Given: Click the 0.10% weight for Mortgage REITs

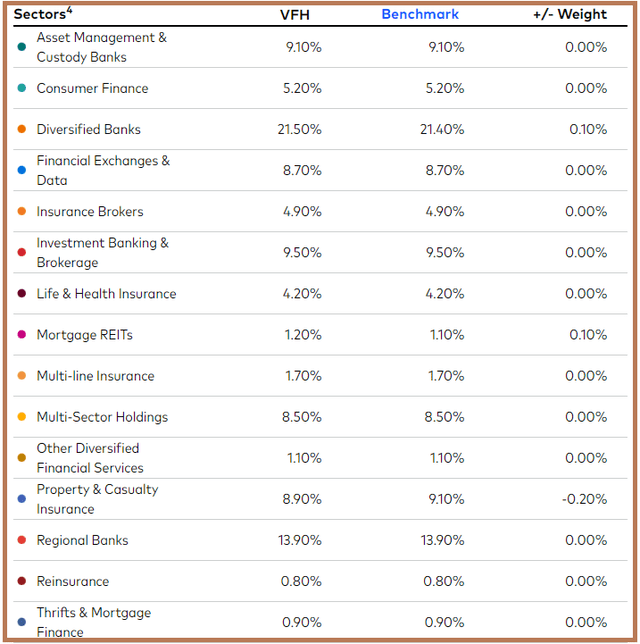Looking at the screenshot, I should [x=588, y=335].
